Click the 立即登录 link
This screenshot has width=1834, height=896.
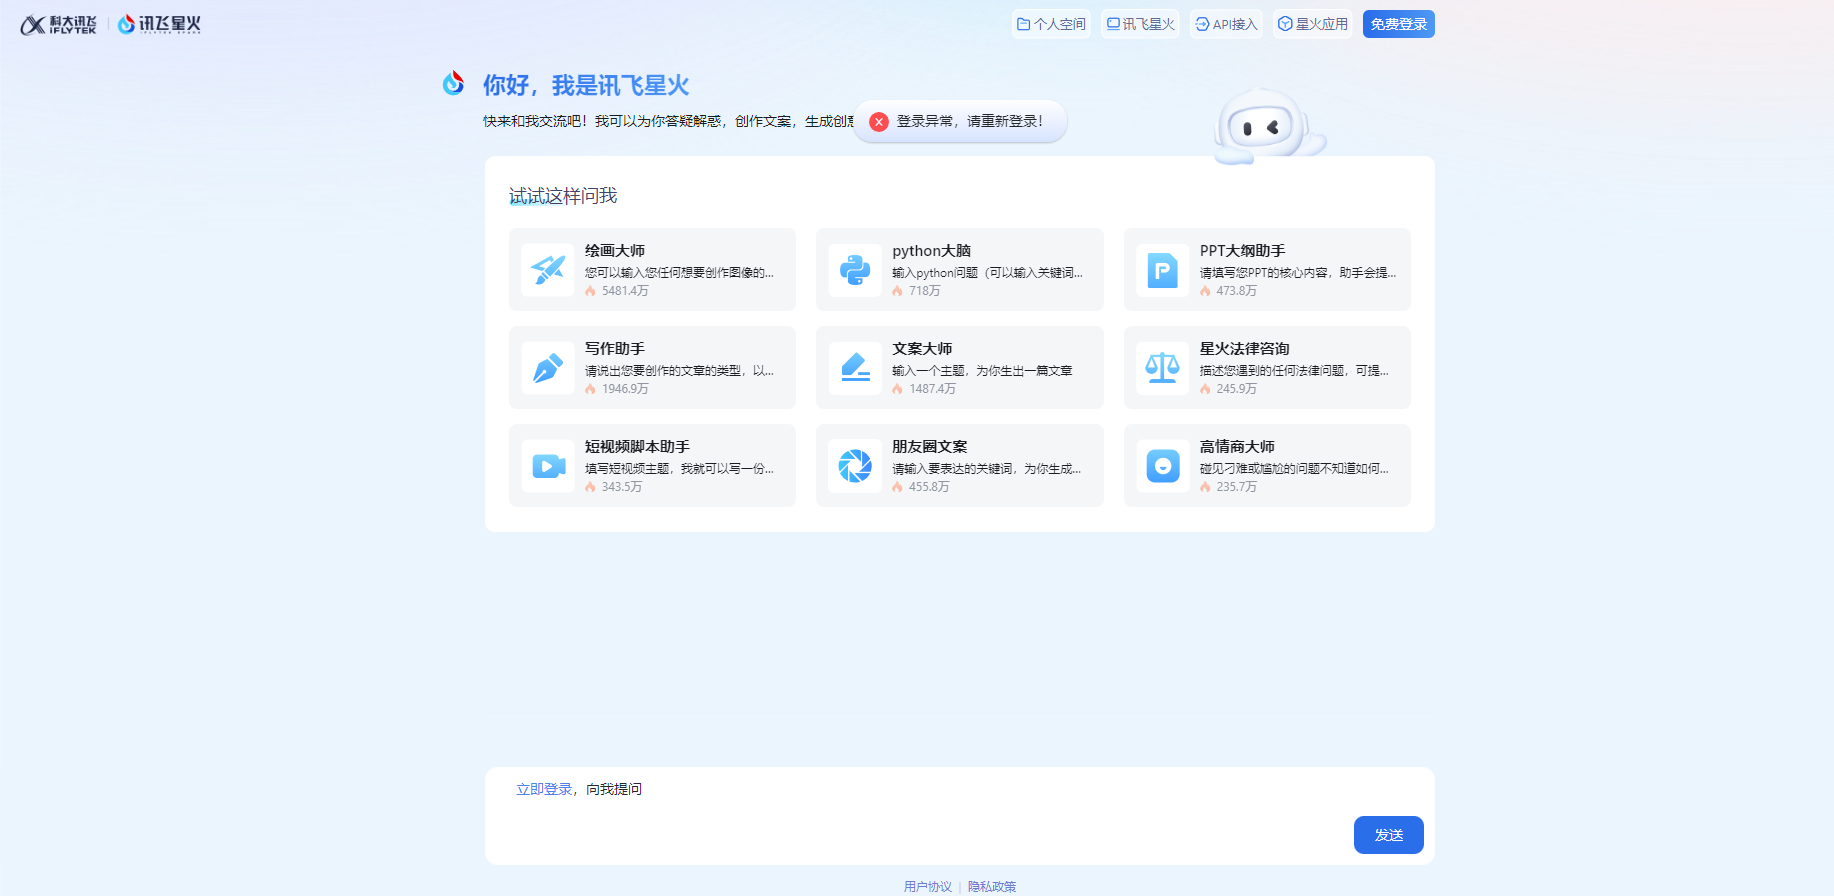[544, 790]
